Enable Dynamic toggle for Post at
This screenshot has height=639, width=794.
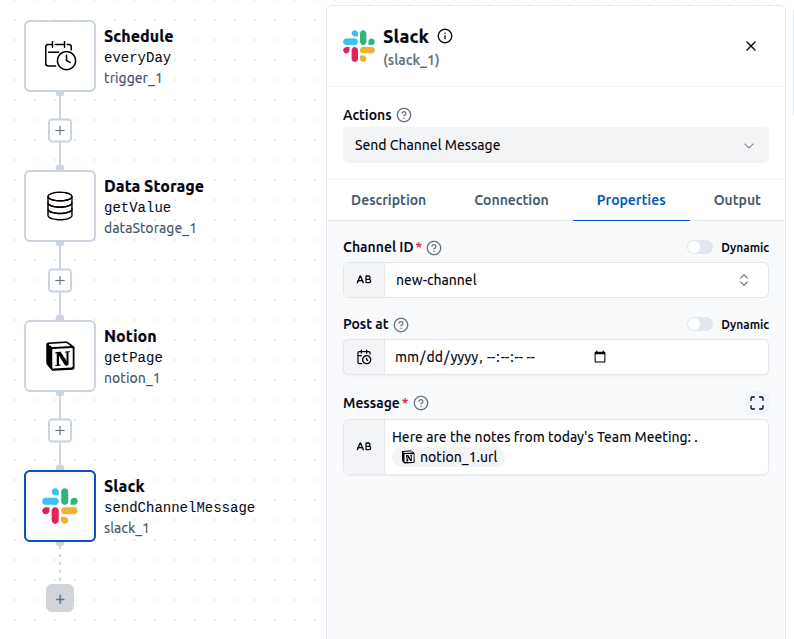point(700,324)
